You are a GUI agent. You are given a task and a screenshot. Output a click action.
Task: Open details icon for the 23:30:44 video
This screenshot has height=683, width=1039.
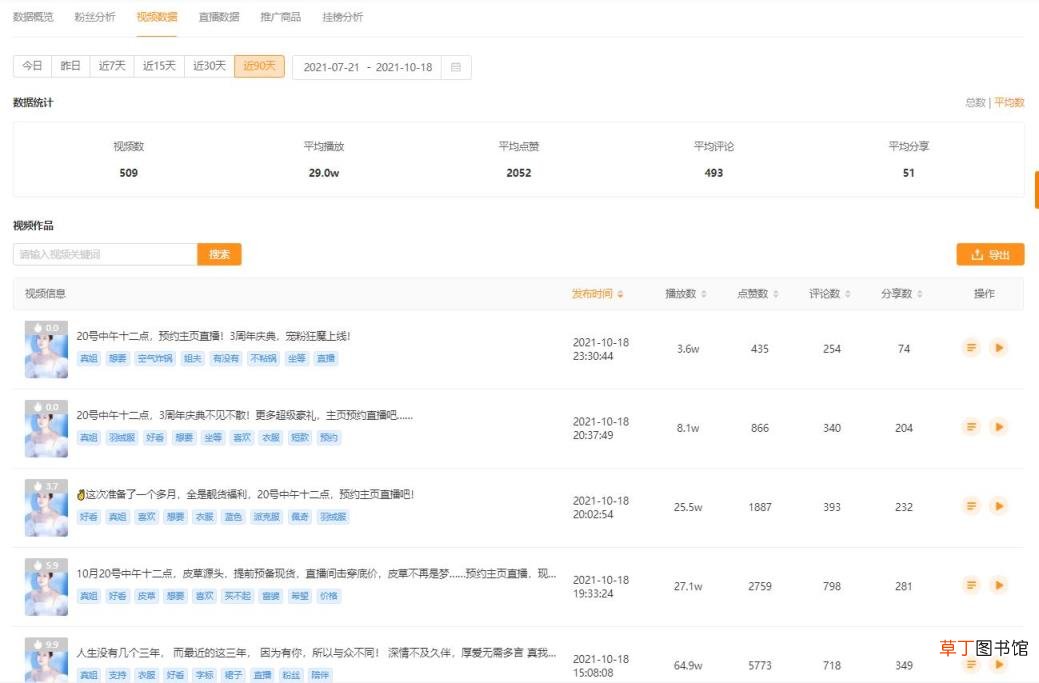pos(971,347)
